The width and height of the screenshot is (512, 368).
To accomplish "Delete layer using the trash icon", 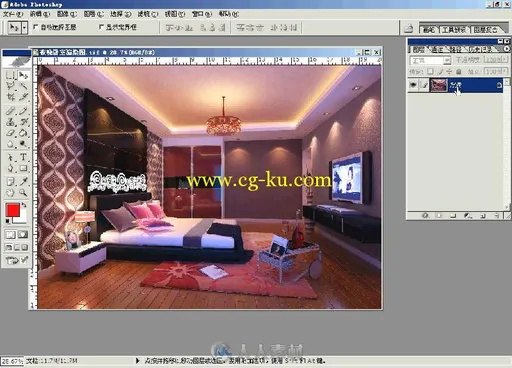I will (497, 216).
